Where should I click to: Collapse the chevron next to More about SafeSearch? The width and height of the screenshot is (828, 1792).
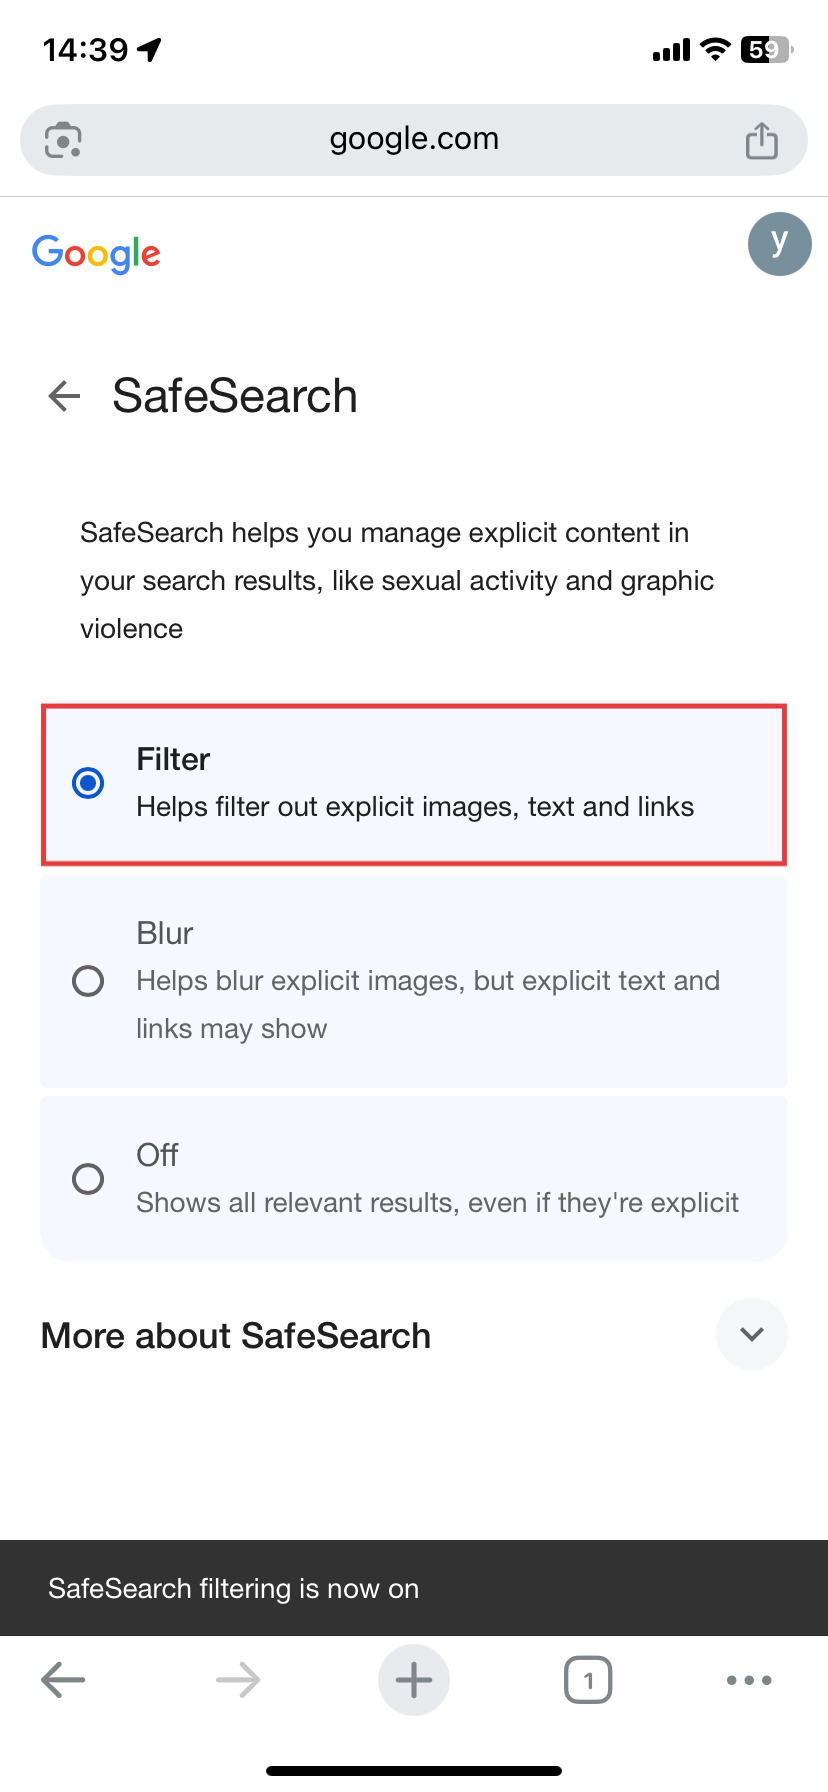751,1334
